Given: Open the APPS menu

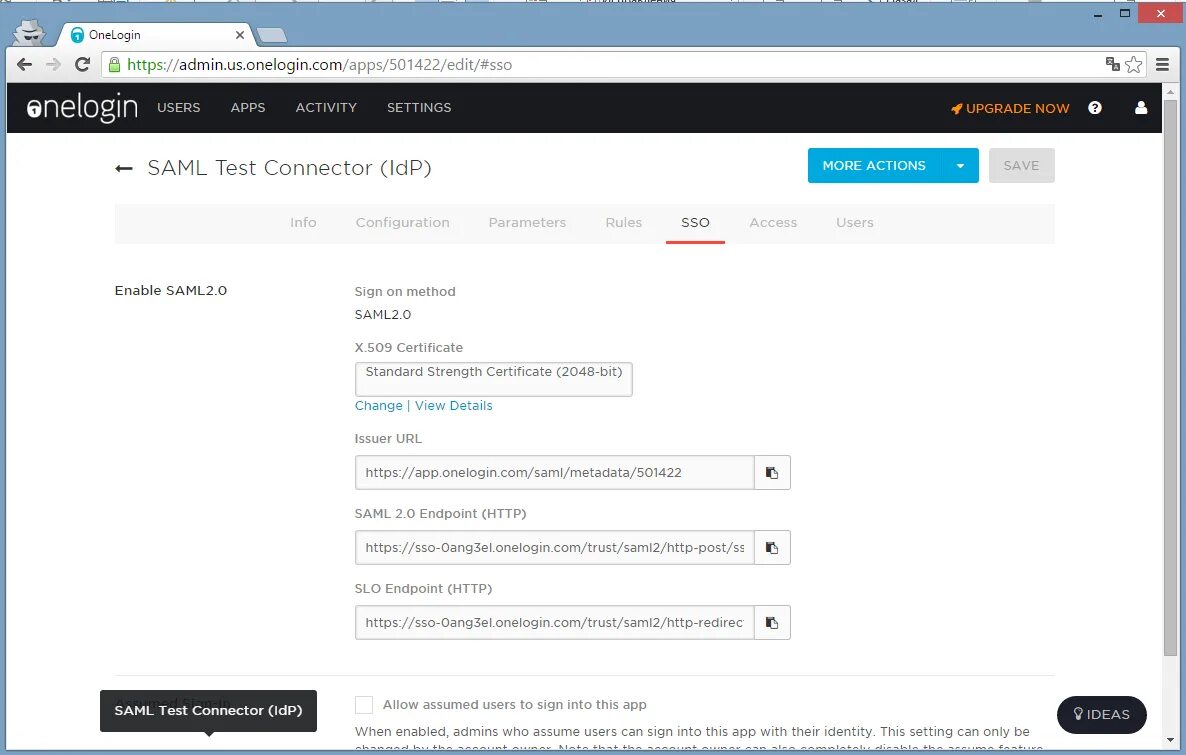Looking at the screenshot, I should [248, 107].
